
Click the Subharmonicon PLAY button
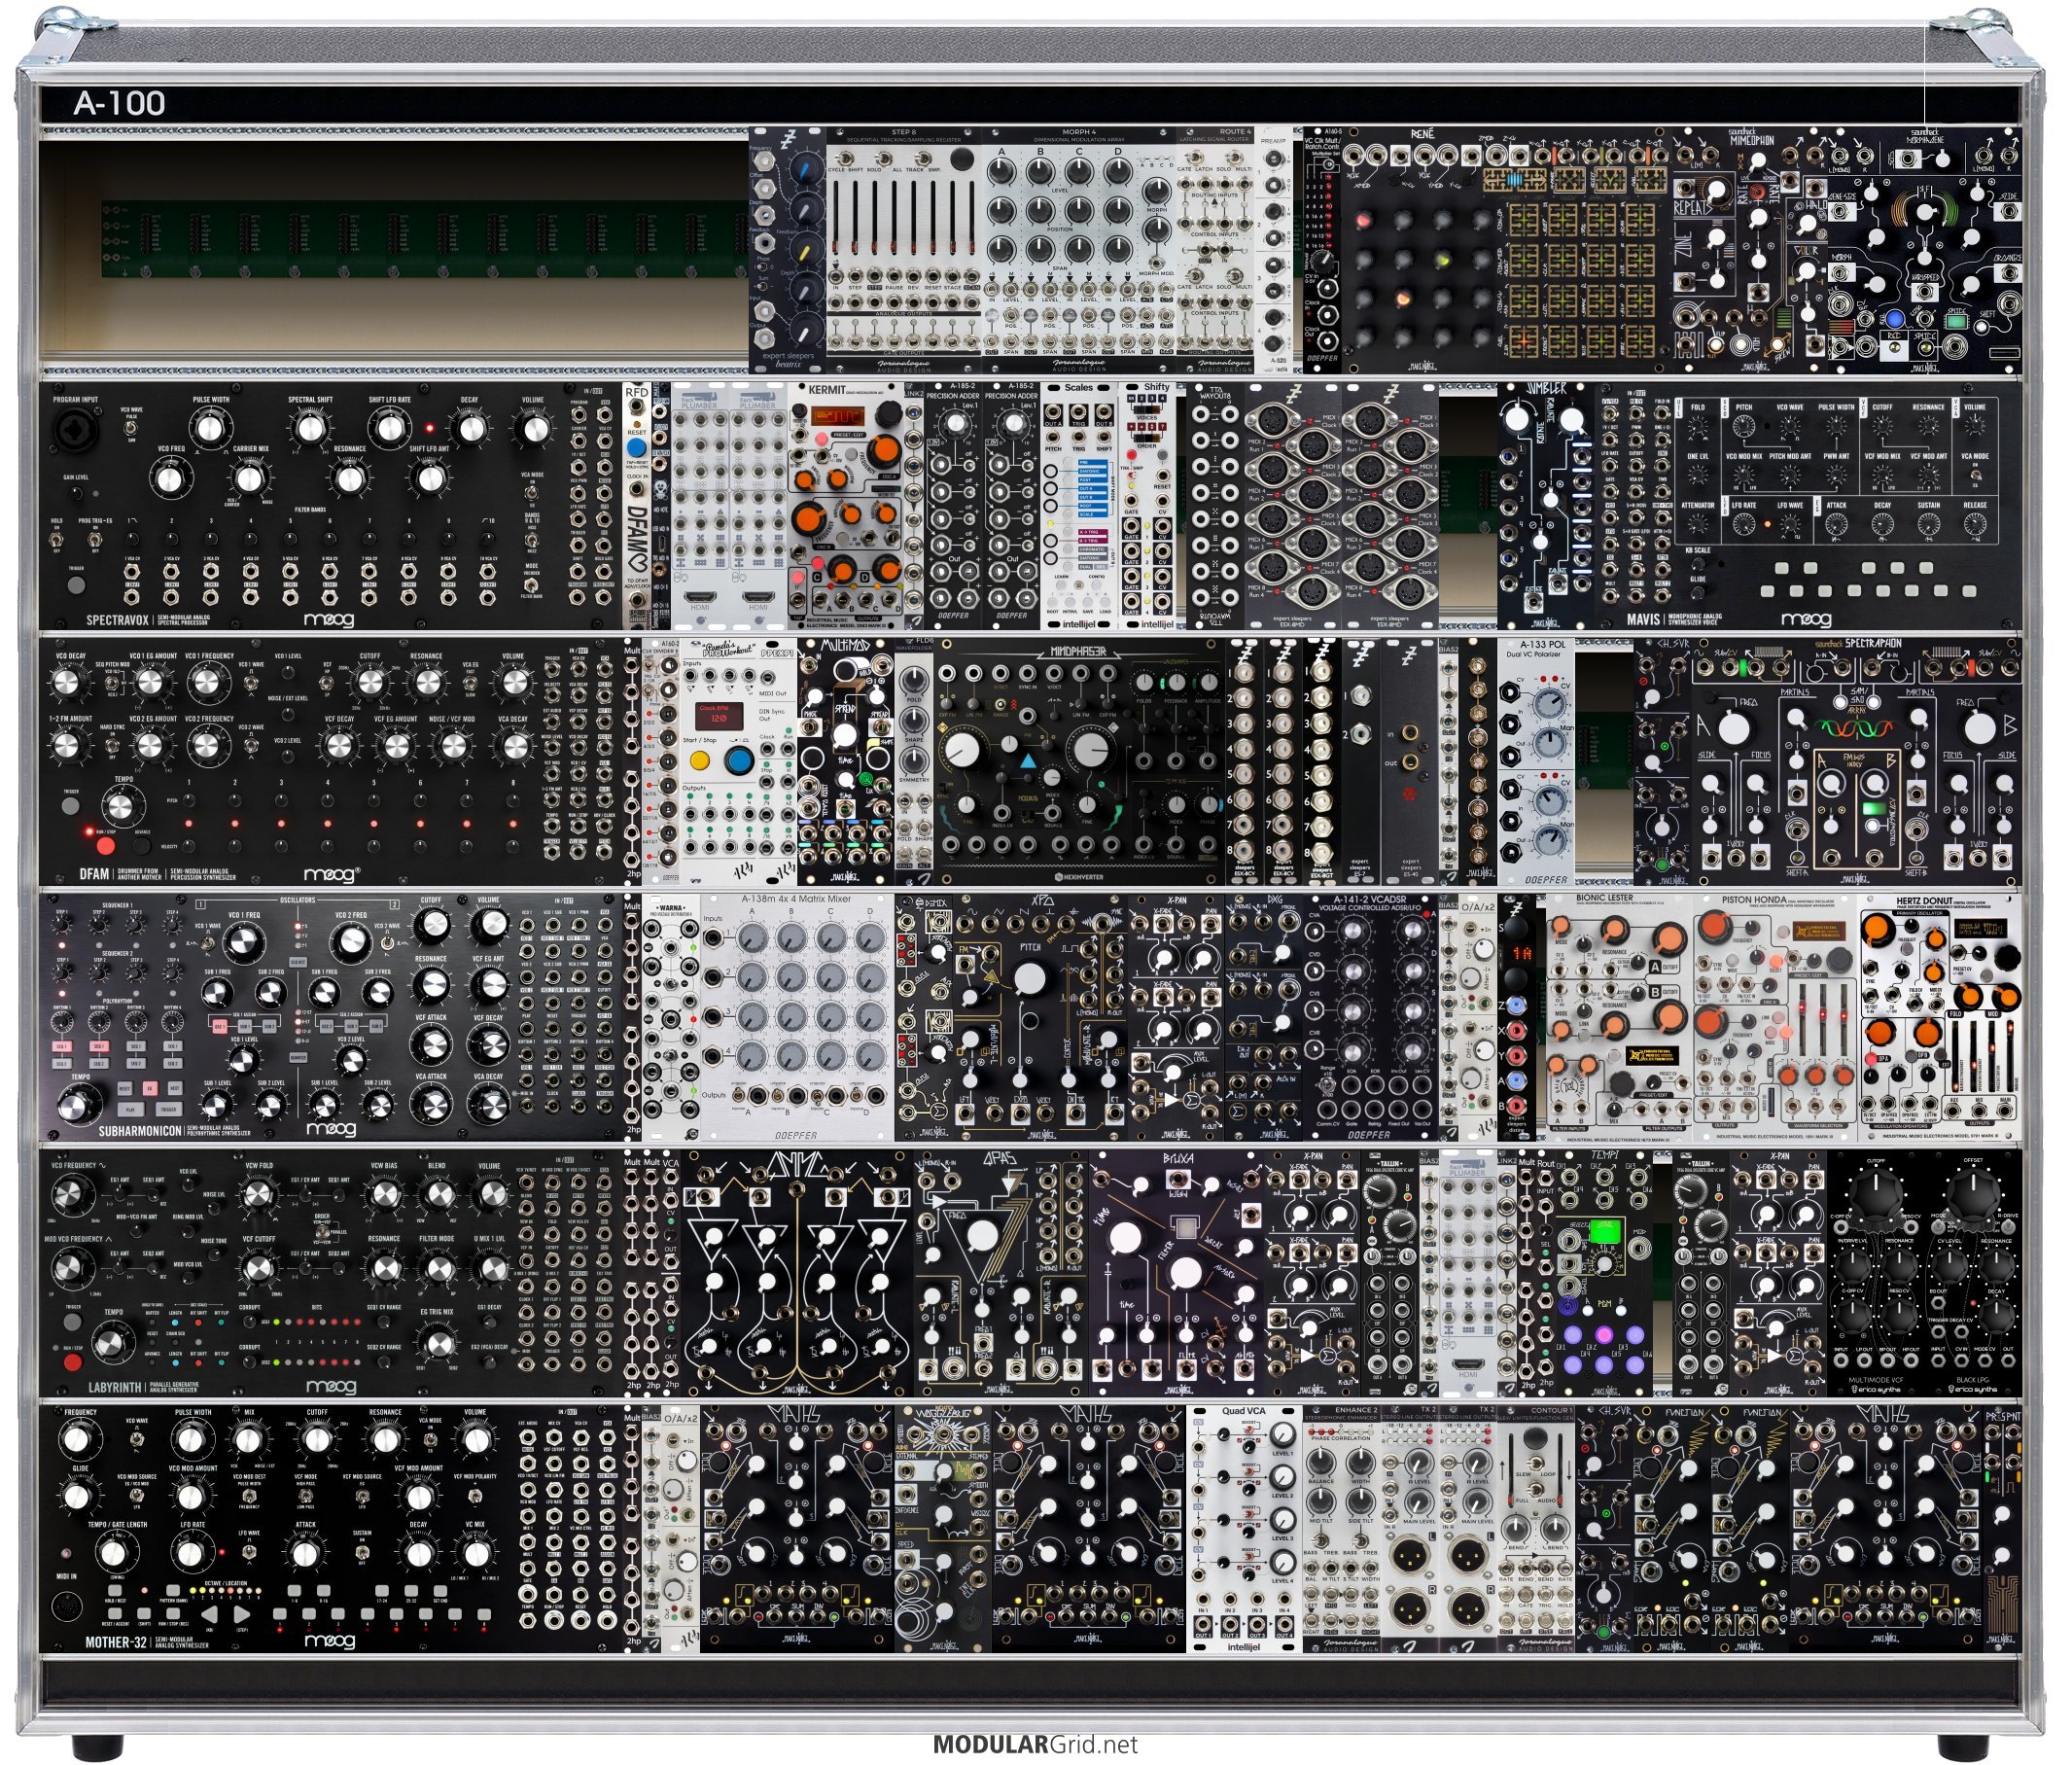pyautogui.click(x=130, y=1110)
